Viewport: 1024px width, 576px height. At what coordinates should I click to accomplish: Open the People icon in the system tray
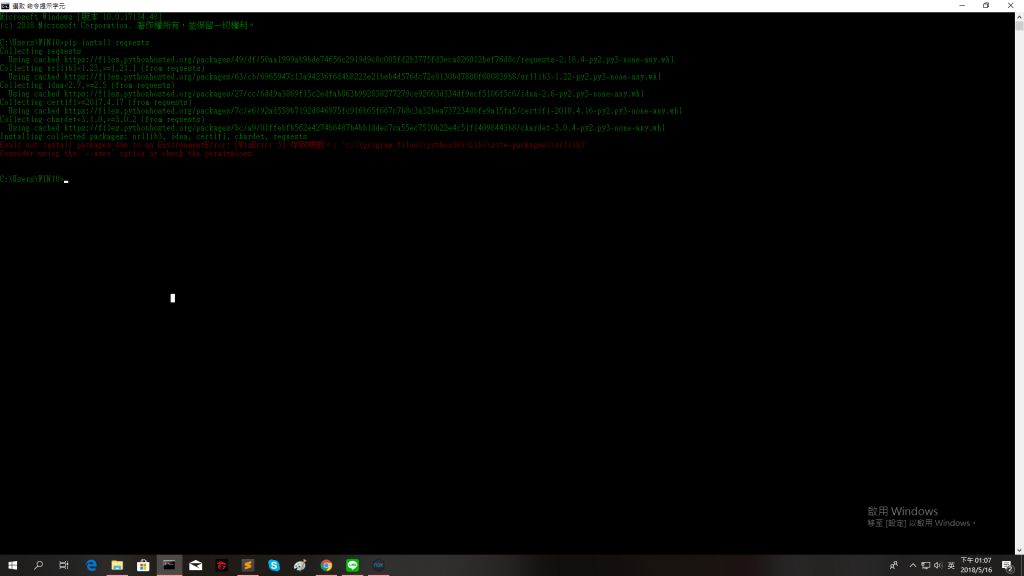[x=893, y=566]
